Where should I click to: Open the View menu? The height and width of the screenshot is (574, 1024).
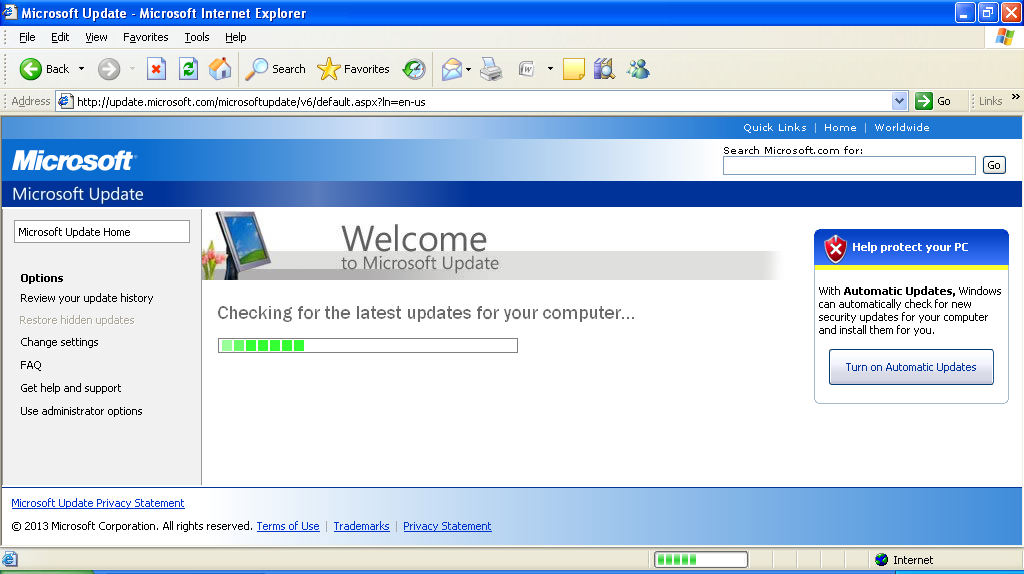pyautogui.click(x=96, y=37)
